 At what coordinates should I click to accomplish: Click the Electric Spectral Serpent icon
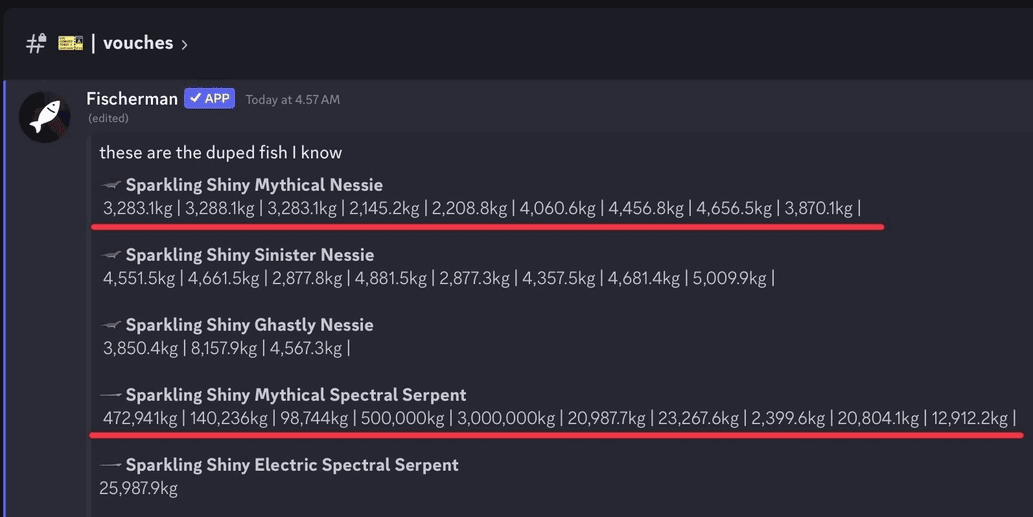click(x=111, y=465)
